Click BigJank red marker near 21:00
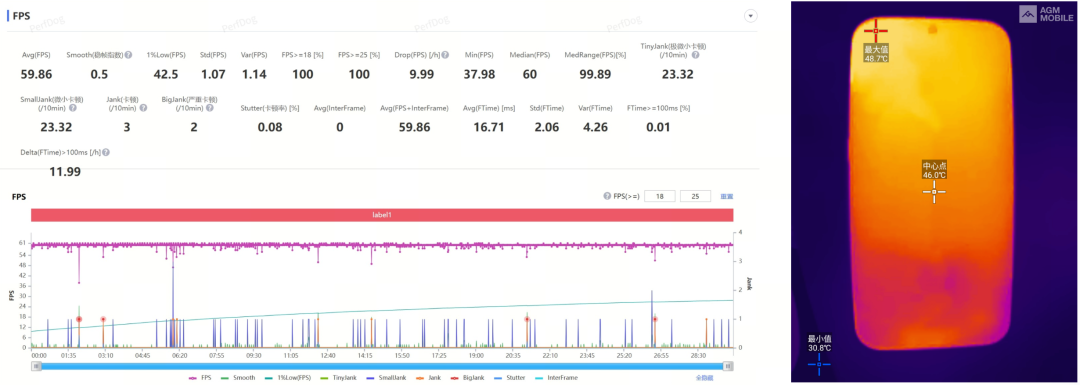Viewport: 1080px width, 385px height. point(527,319)
